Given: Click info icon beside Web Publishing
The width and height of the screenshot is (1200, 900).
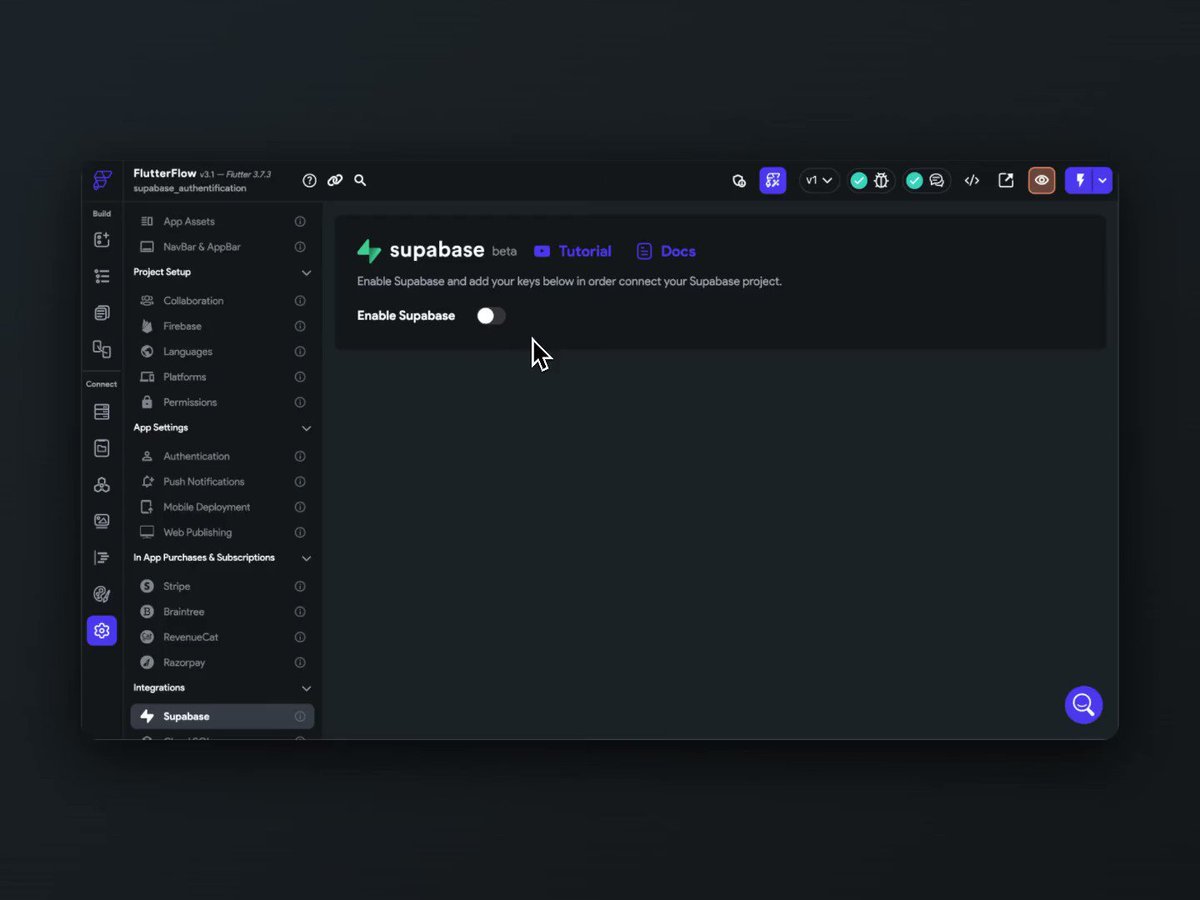Looking at the screenshot, I should (x=300, y=532).
